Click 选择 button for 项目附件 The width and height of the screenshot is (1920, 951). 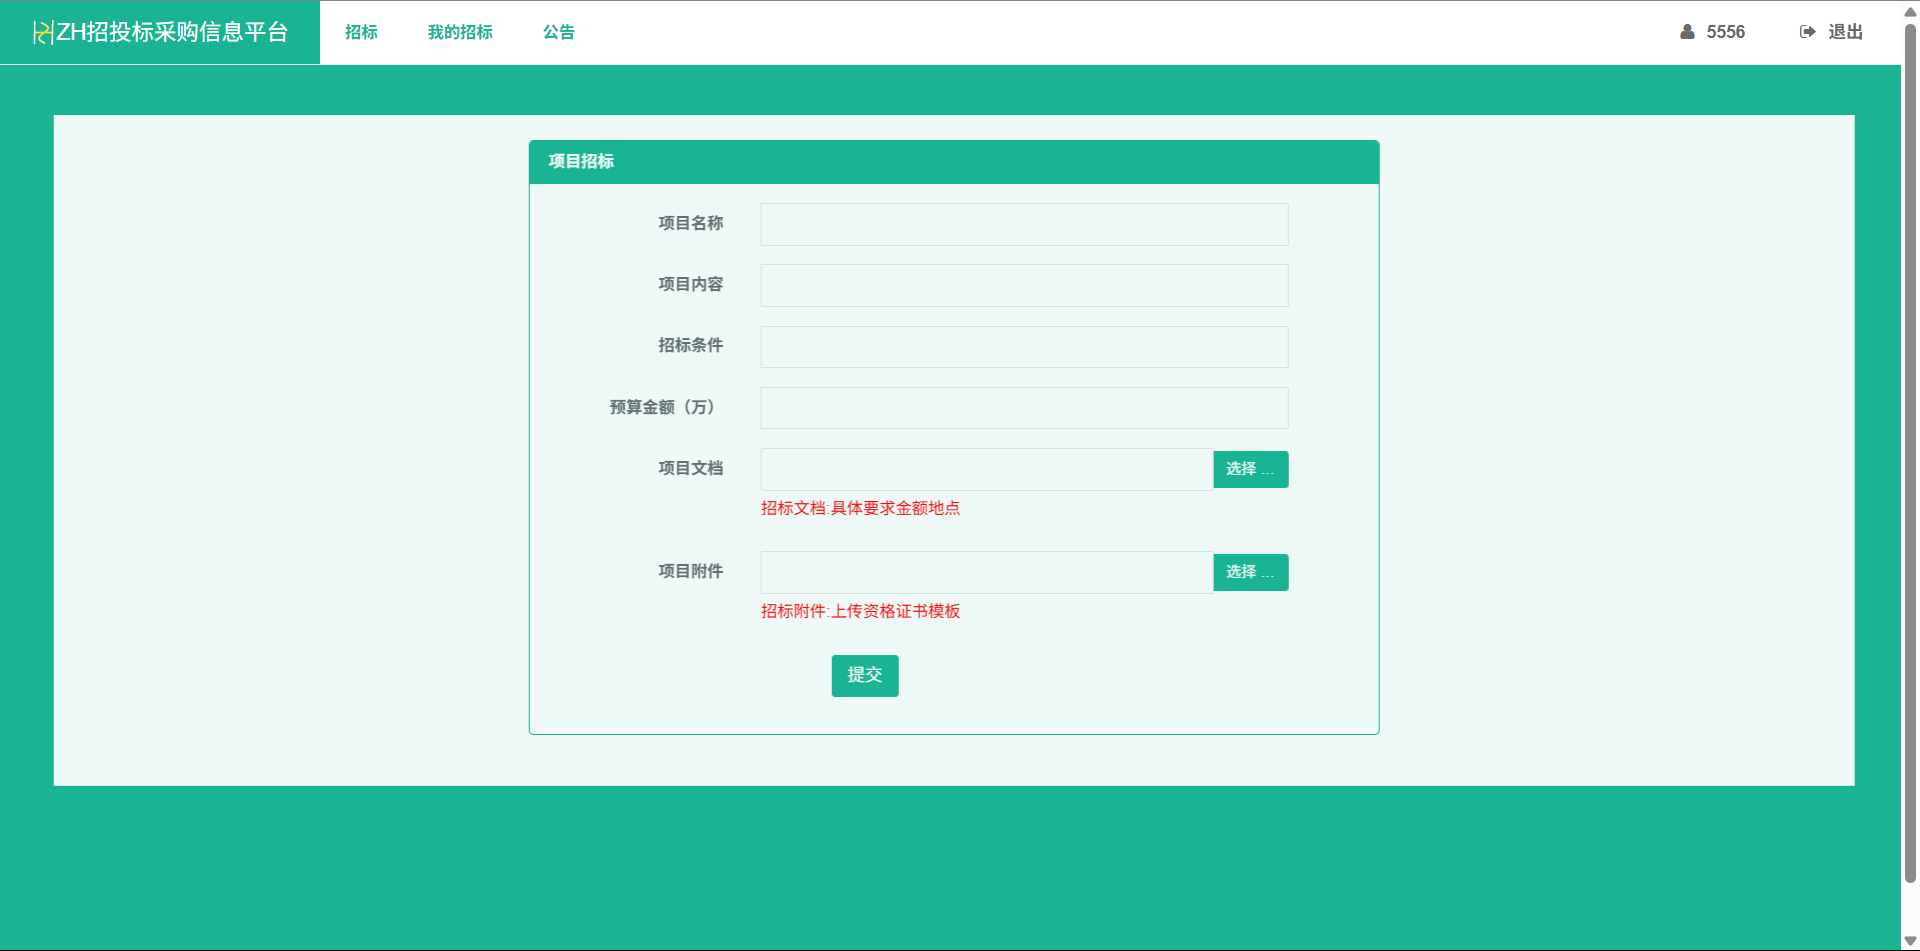click(x=1250, y=572)
